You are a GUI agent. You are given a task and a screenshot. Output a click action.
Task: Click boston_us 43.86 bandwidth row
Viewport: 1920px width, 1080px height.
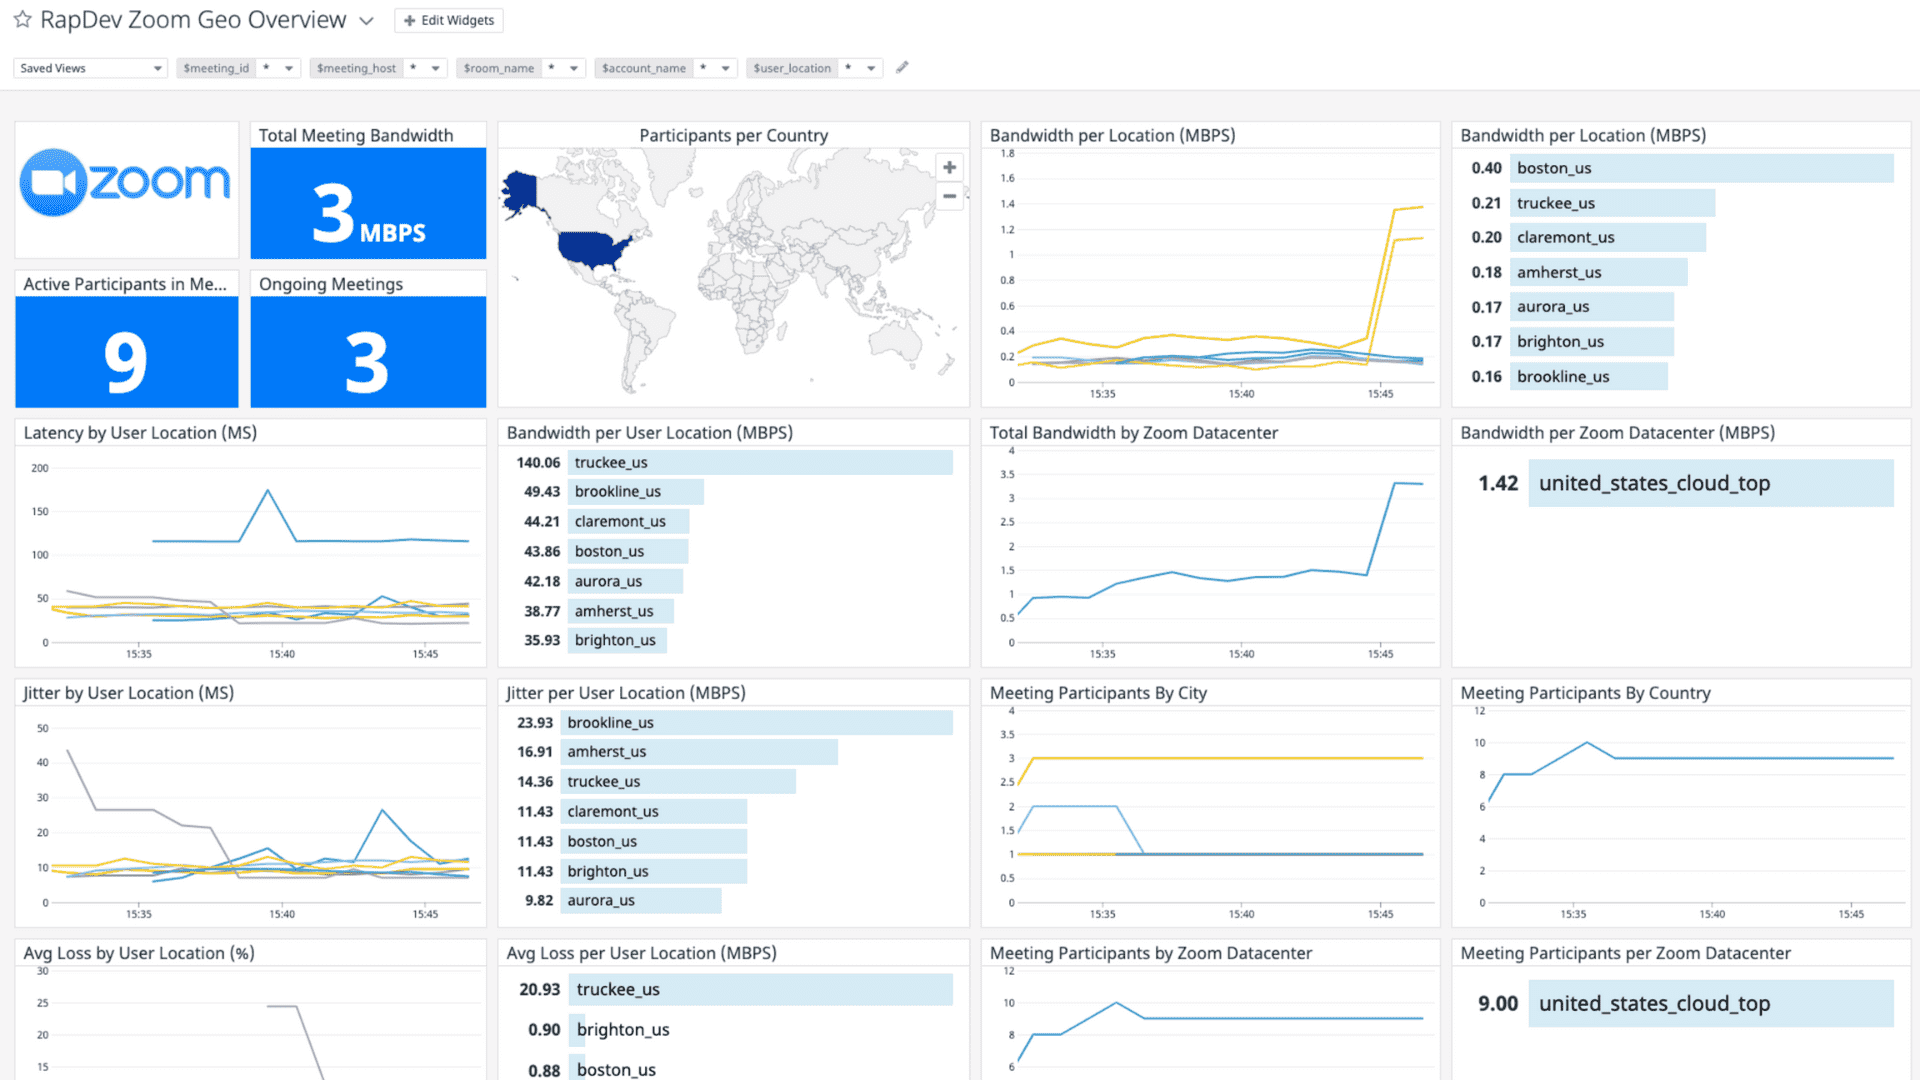600,551
